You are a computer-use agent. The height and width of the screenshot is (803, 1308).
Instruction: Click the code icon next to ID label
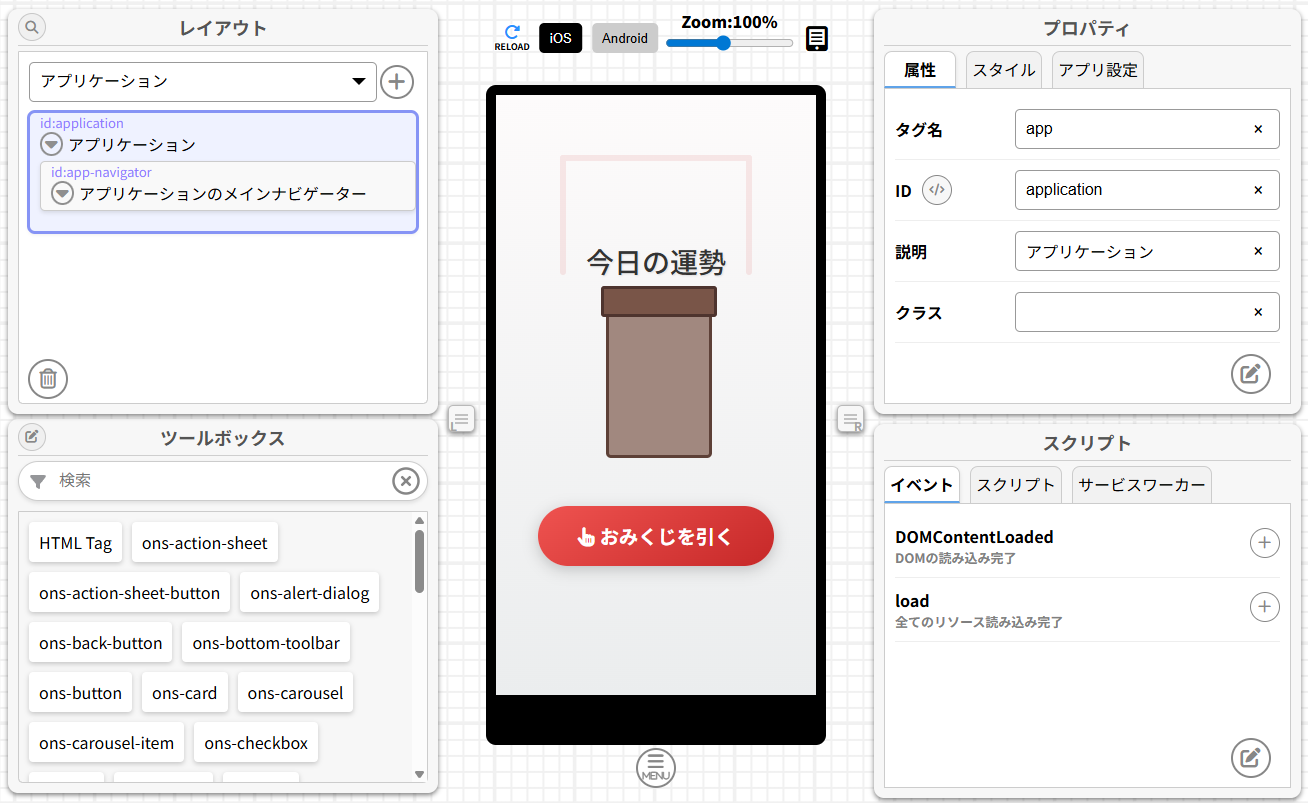937,190
